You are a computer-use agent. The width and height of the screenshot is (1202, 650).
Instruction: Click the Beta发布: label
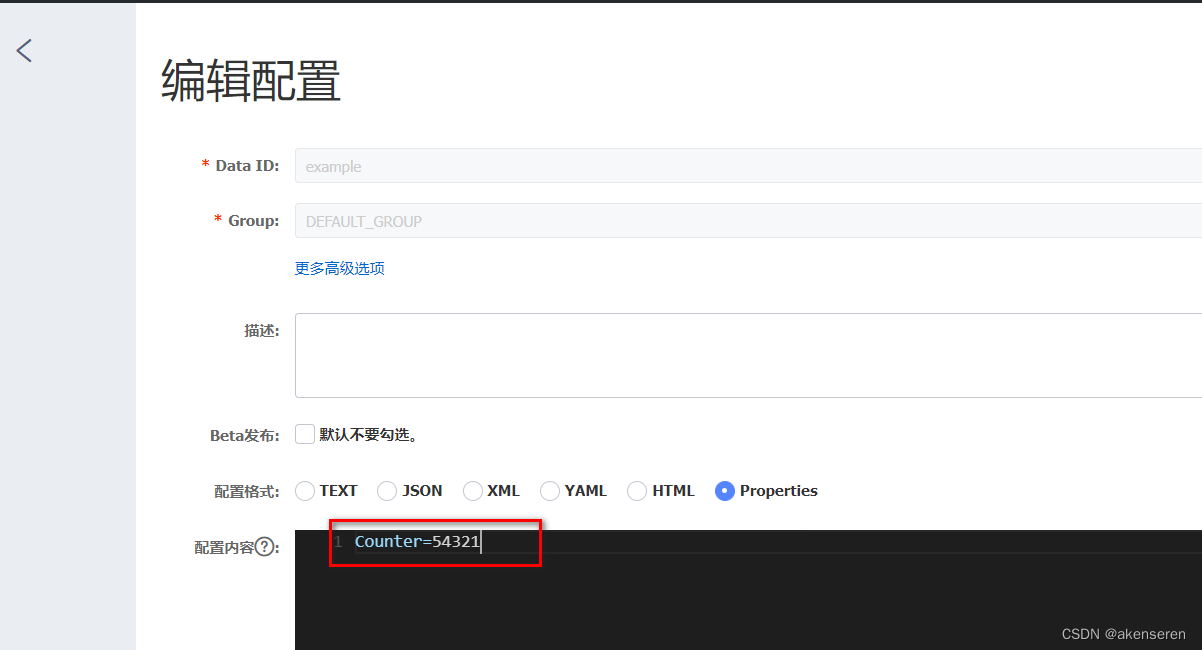point(245,435)
